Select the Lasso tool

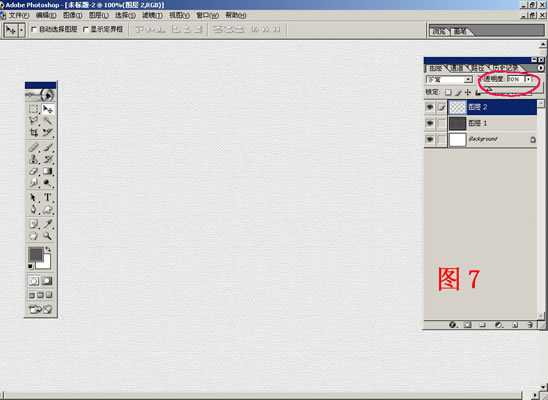click(34, 121)
